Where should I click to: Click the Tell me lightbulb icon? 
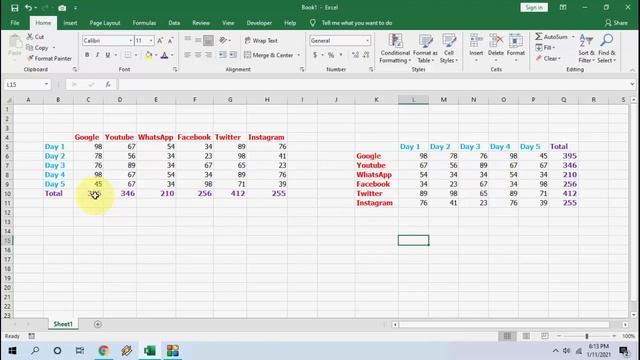point(313,23)
